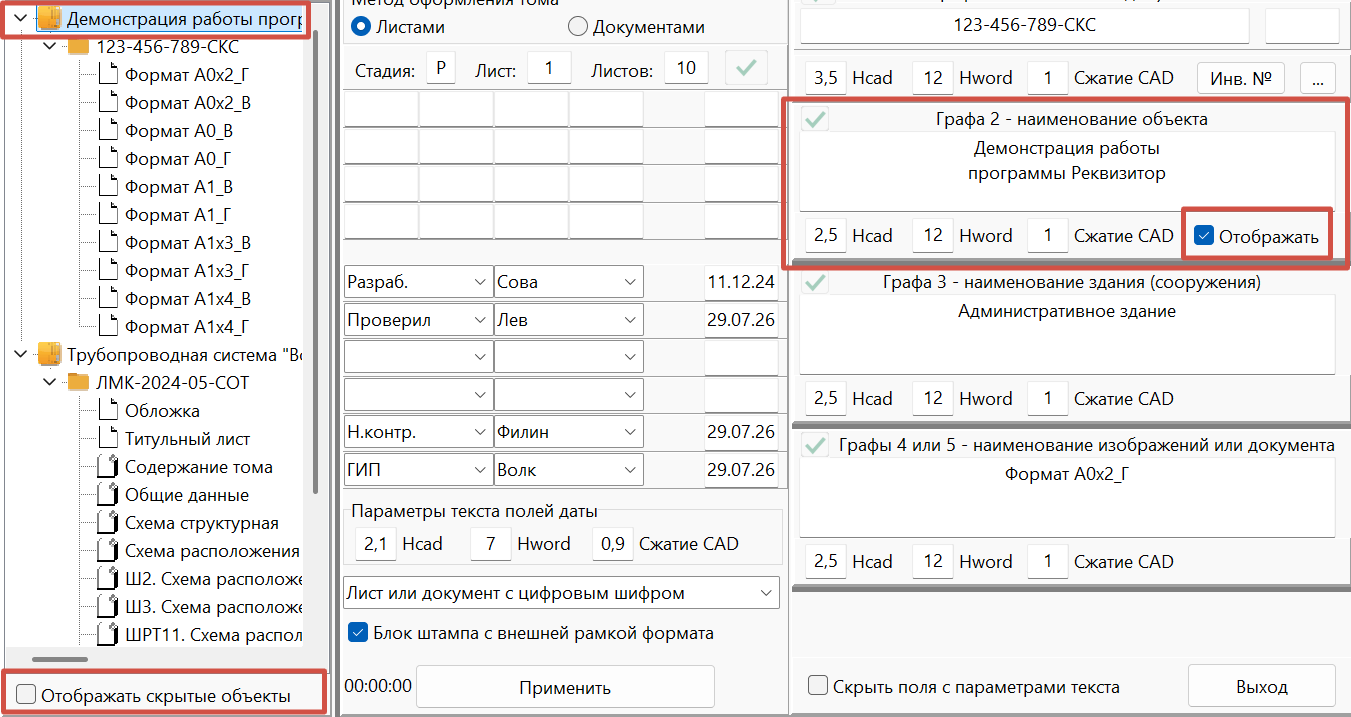Screen dimensions: 1351x717
Task: Click the document icon beside Формат A1x4_Г
Action: 109,327
